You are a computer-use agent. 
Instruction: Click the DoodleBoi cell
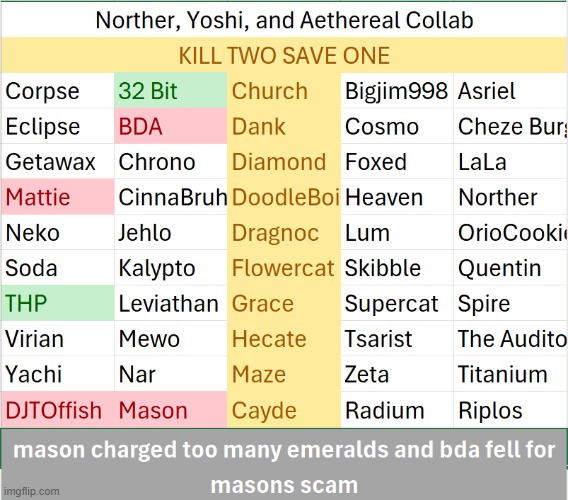click(284, 197)
